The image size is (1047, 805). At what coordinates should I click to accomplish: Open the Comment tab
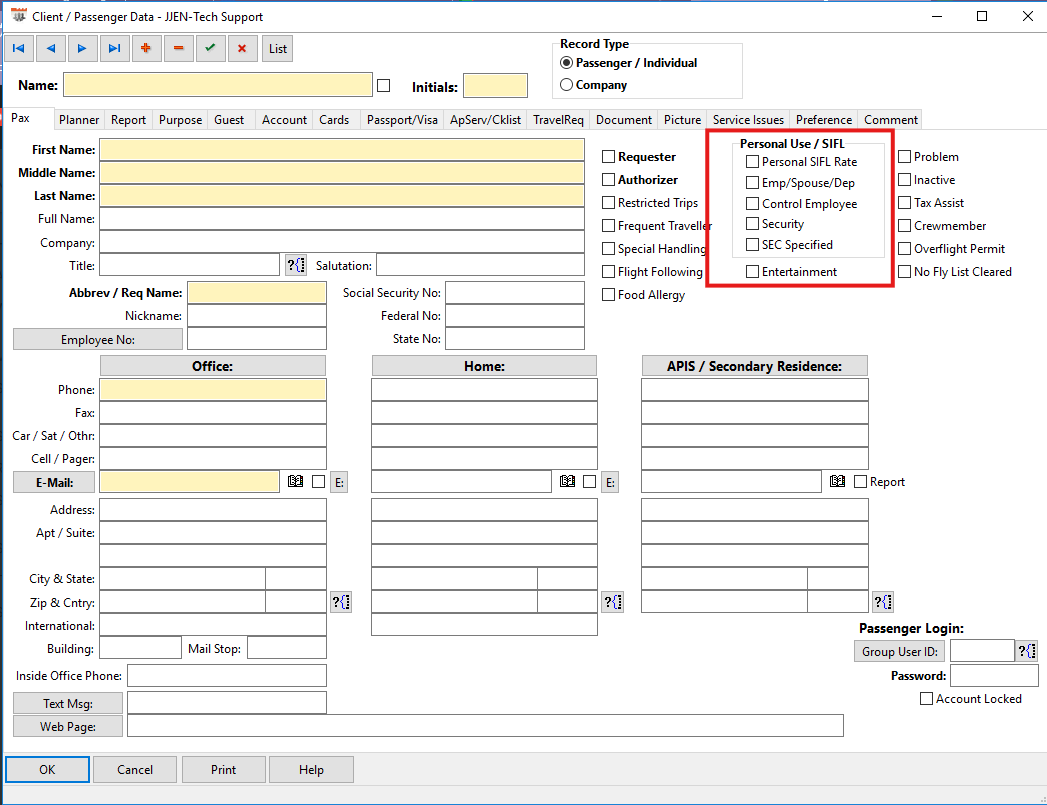(x=890, y=119)
